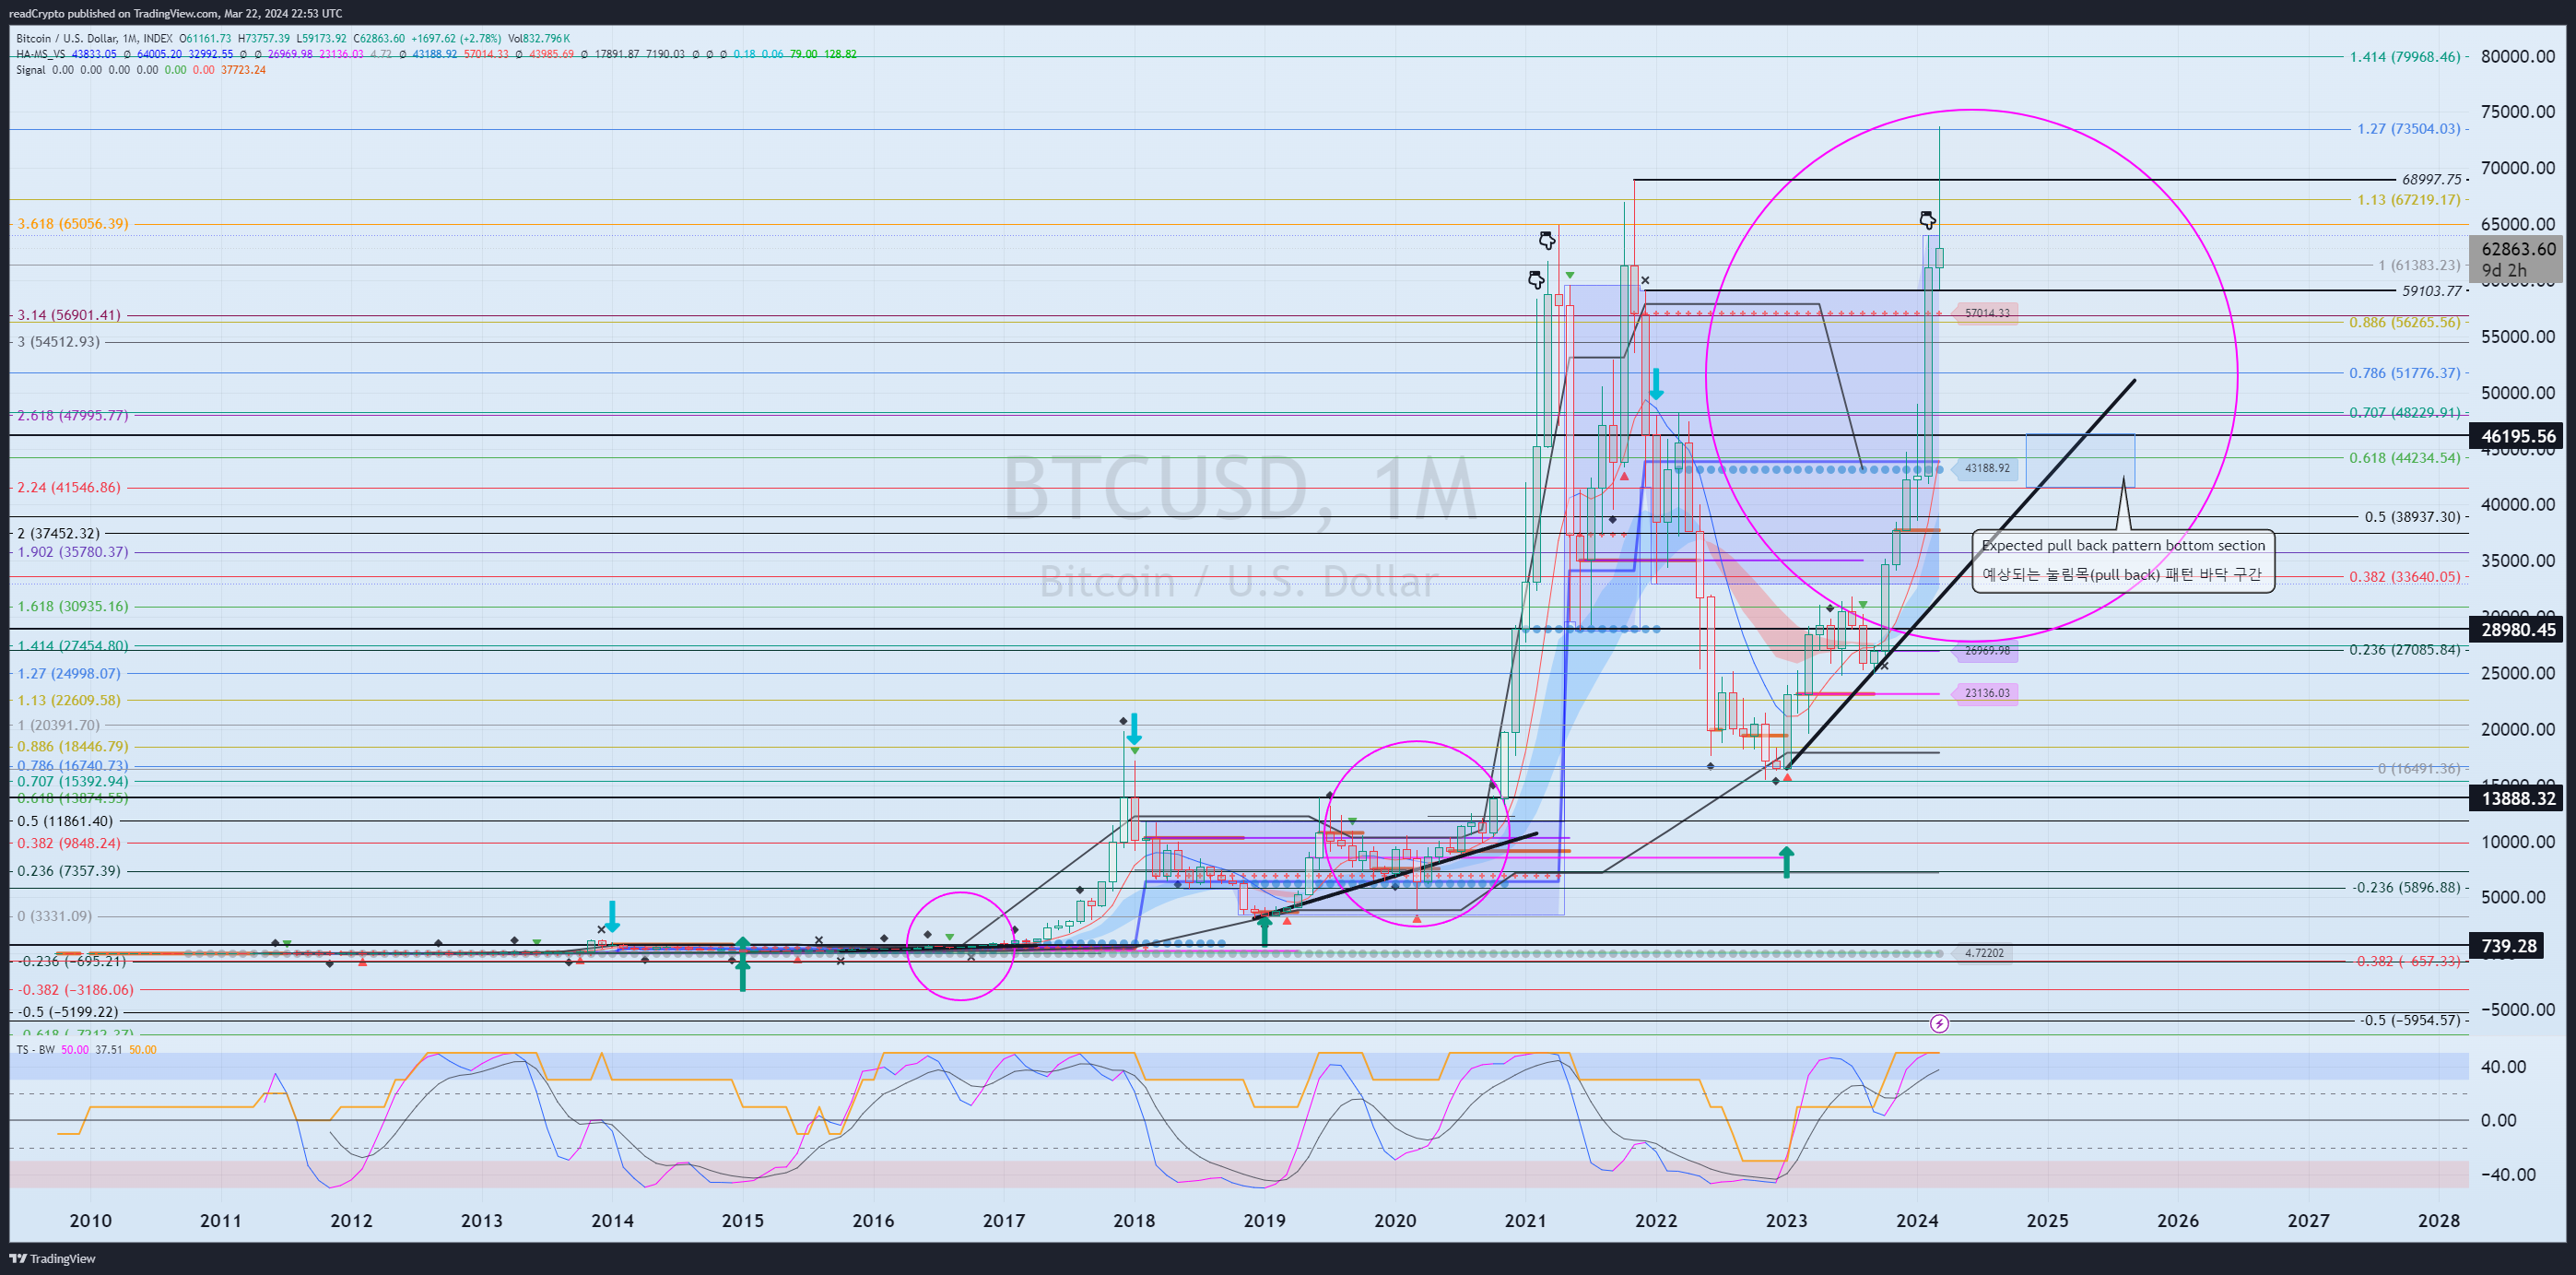
Task: Click the pink lightning bolt event icon
Action: click(1938, 1023)
